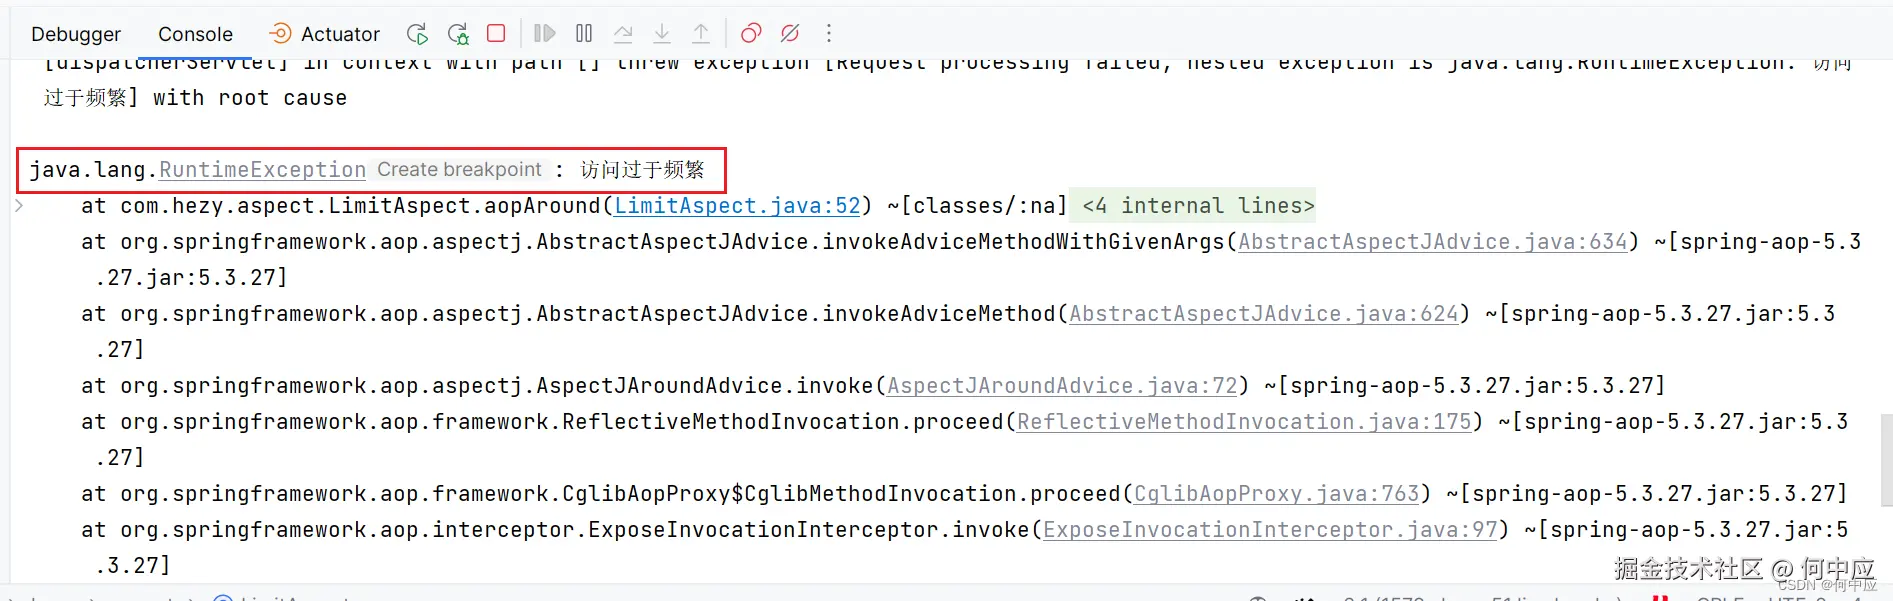Open ExposeInvocationInterceptor.java:97 link

(x=1270, y=530)
